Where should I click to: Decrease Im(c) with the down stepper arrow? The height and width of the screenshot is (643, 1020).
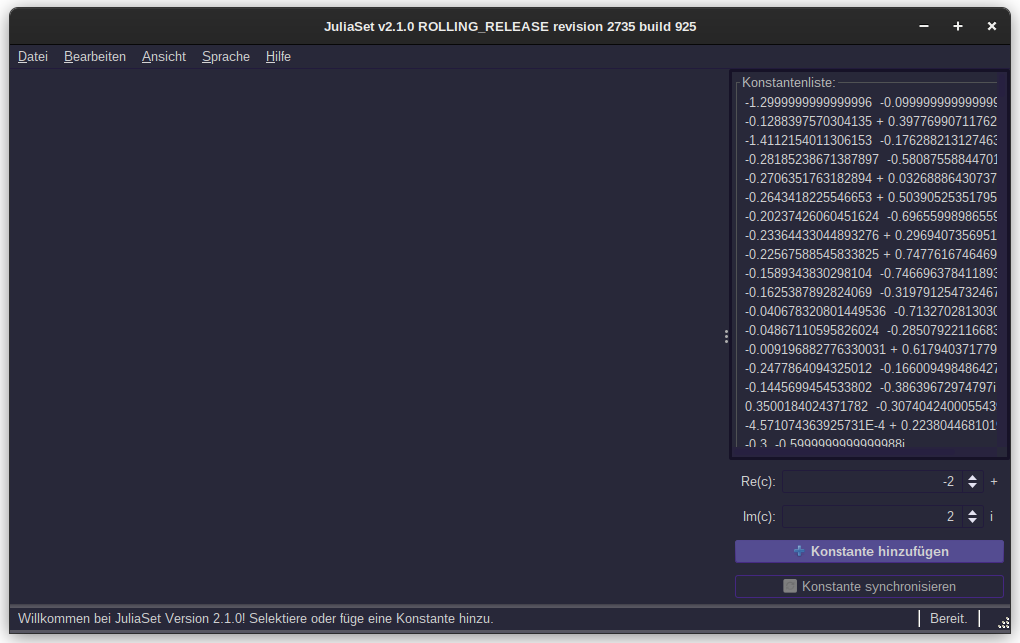[971, 521]
